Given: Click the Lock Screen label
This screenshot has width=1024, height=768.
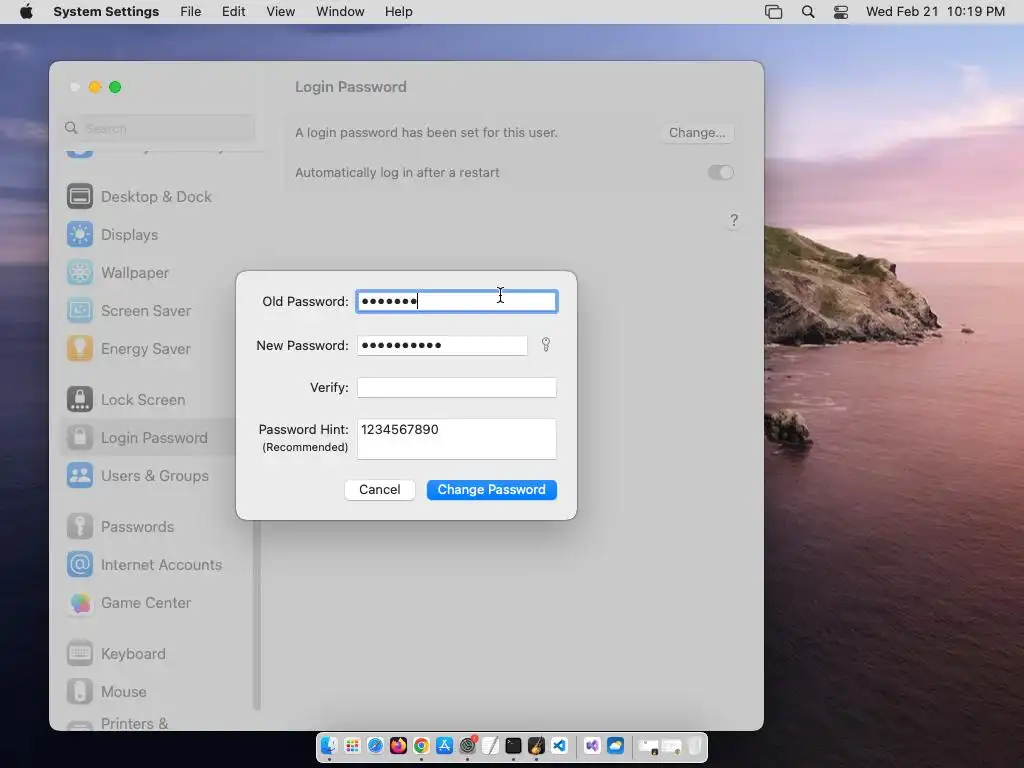Looking at the screenshot, I should tap(143, 400).
